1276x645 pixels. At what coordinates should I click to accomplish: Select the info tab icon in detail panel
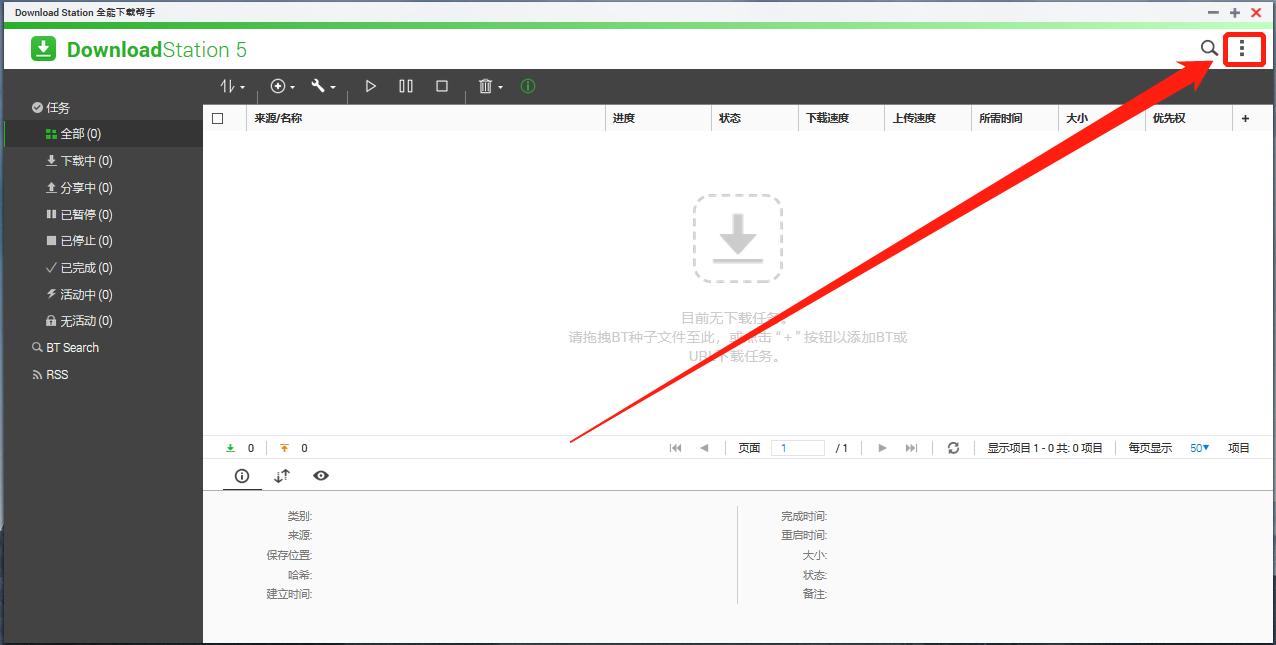(241, 476)
